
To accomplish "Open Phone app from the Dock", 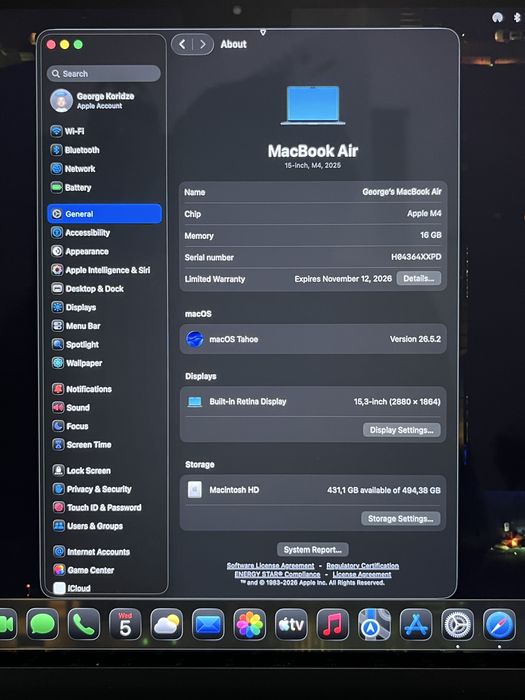I will [x=84, y=624].
